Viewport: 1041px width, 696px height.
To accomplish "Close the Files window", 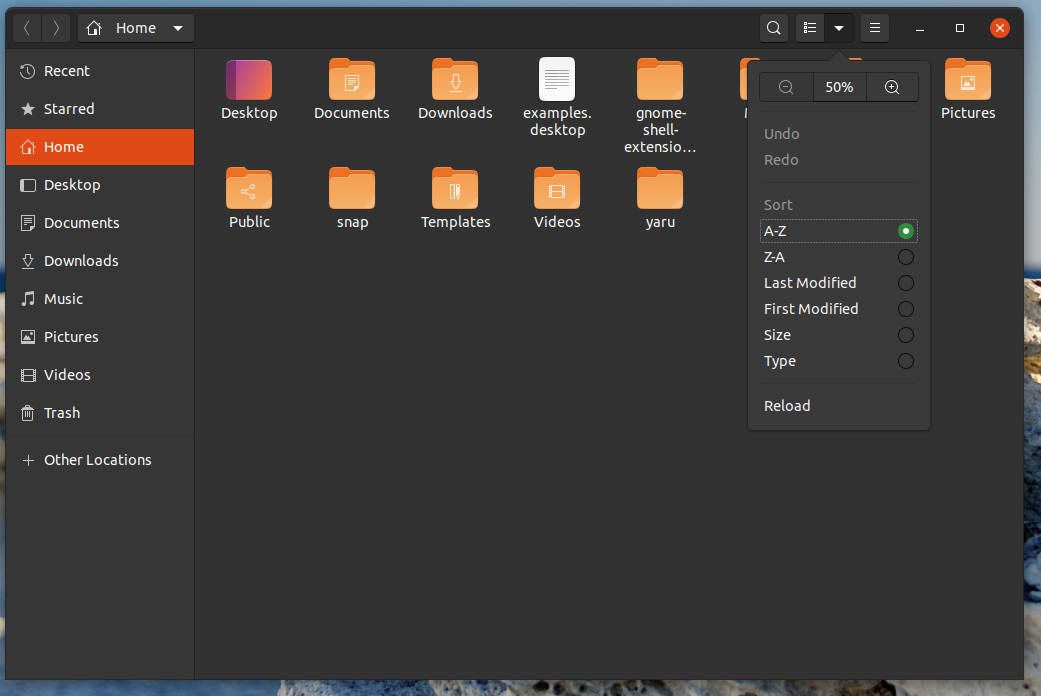I will click(999, 28).
